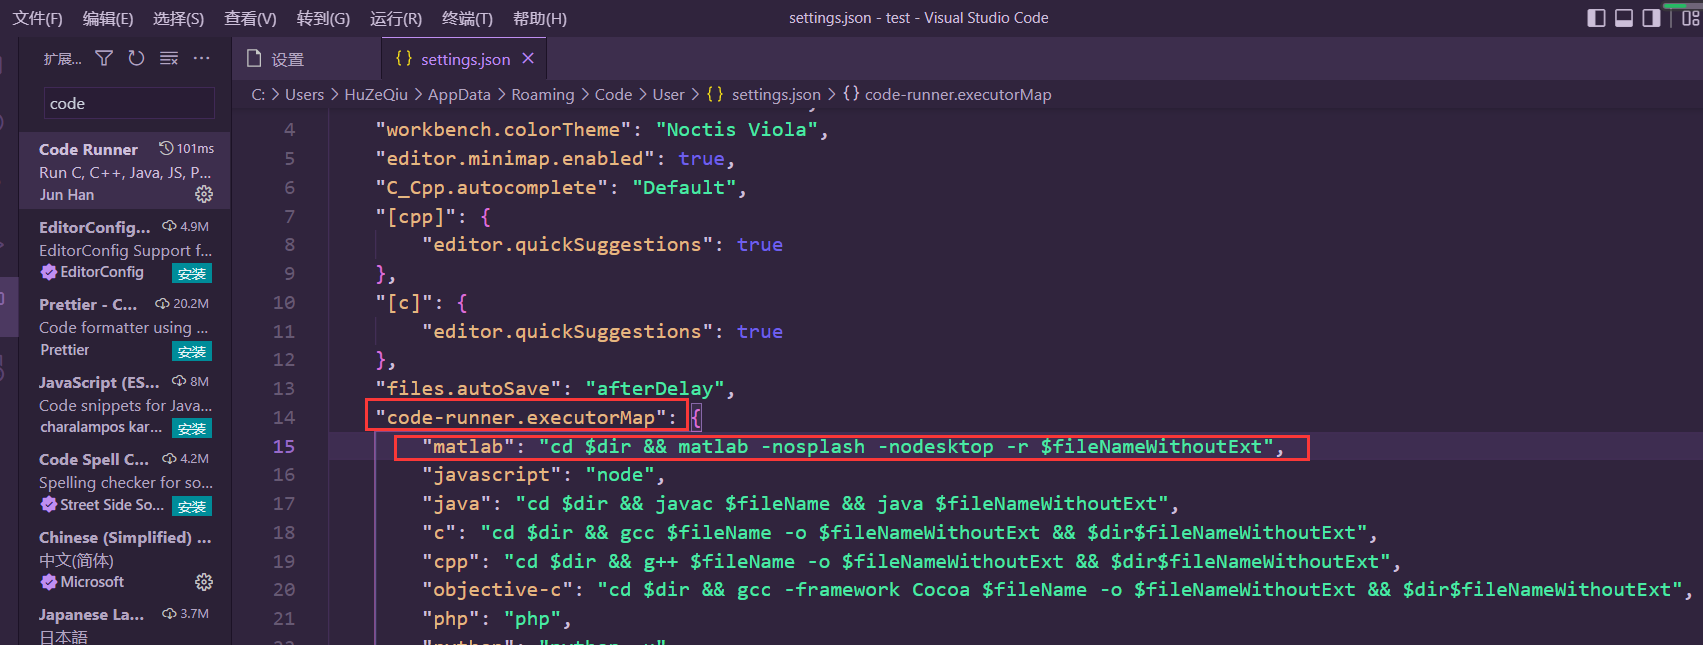Click the "afterDelay" value text

coord(655,388)
